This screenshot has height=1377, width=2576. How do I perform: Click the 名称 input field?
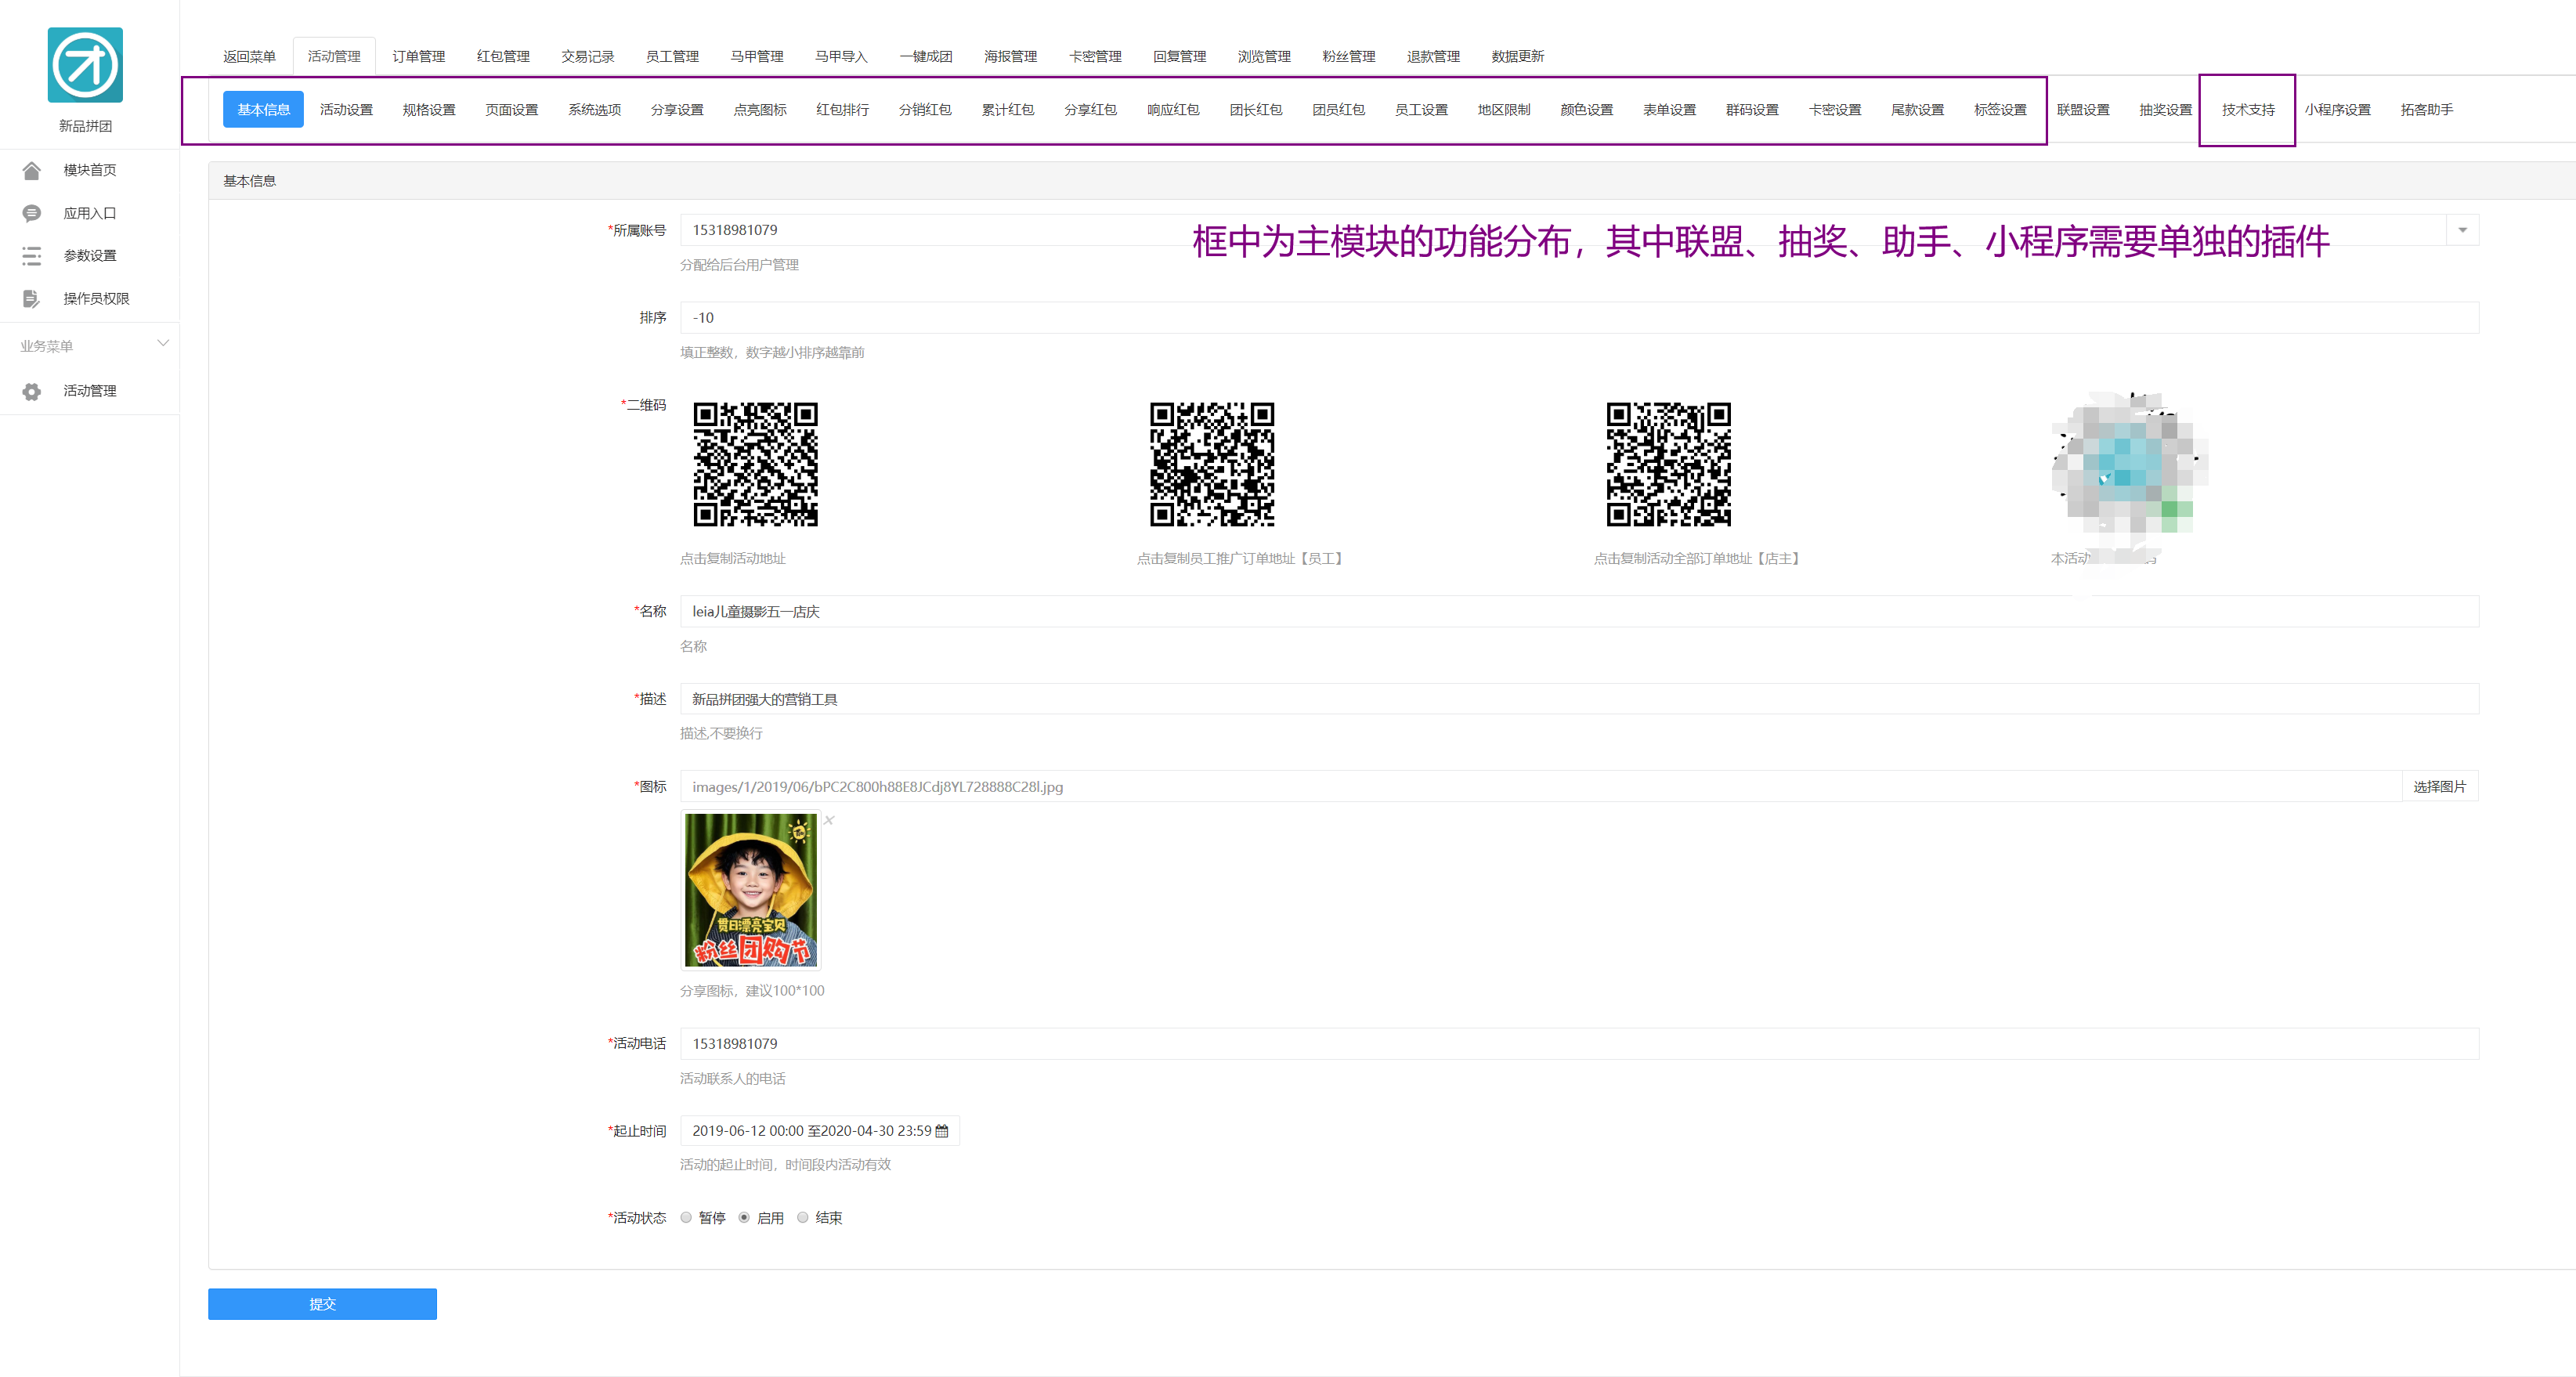(x=1579, y=612)
